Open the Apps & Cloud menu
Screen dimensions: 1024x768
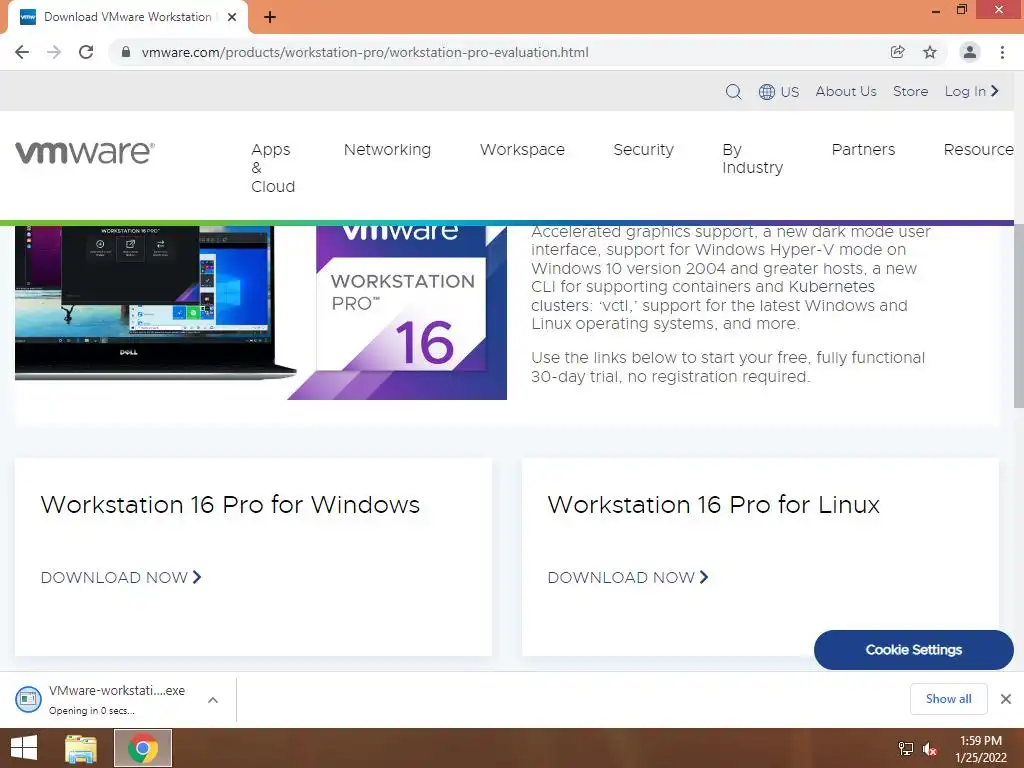(273, 168)
